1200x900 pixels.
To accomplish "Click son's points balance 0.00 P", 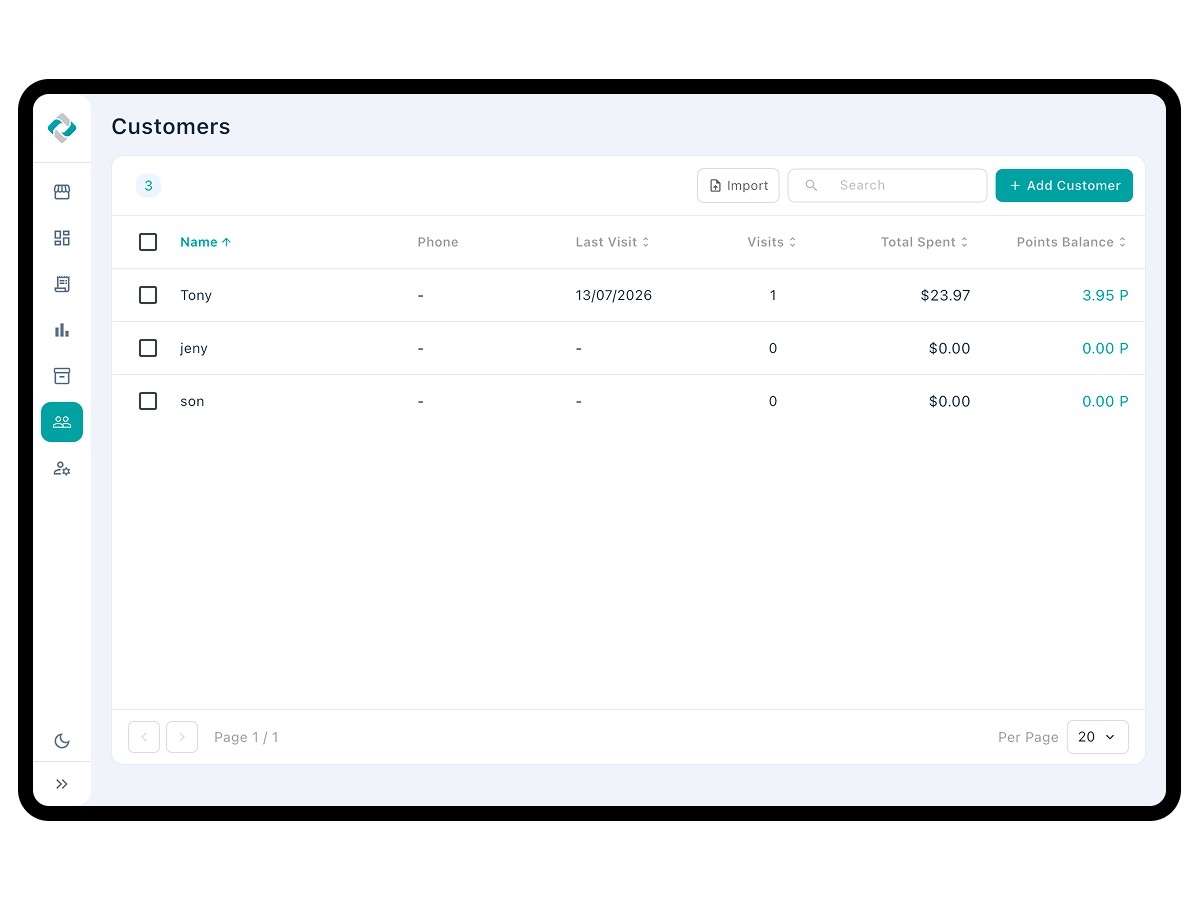I will (1105, 401).
